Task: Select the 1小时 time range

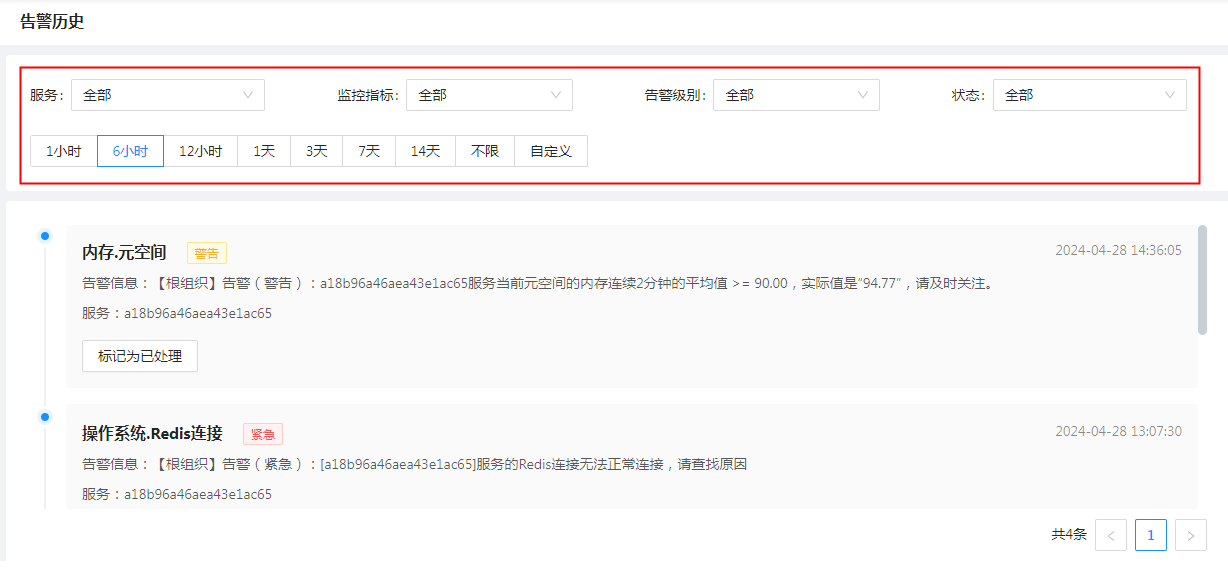Action: pos(64,151)
